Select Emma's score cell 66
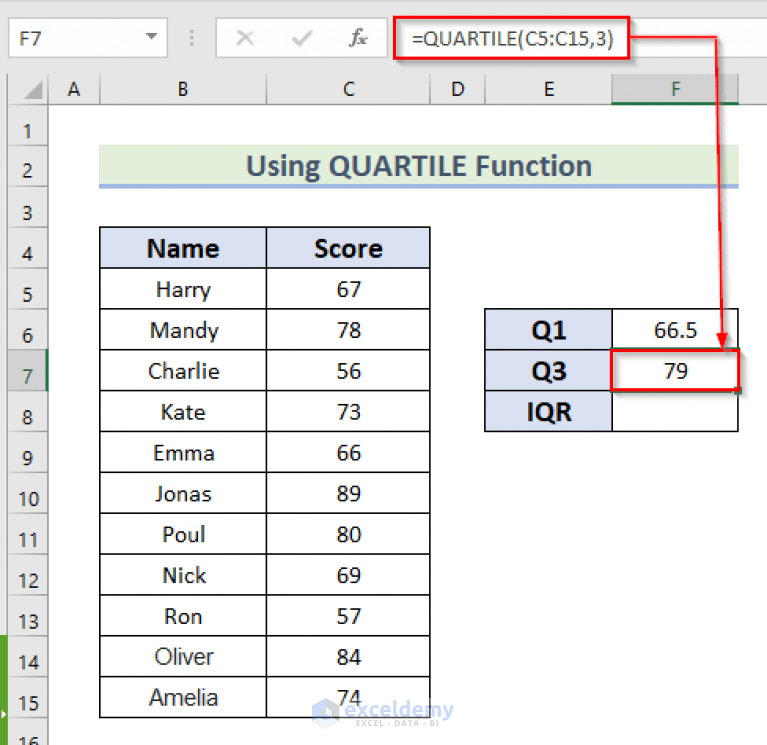This screenshot has width=767, height=745. click(348, 452)
